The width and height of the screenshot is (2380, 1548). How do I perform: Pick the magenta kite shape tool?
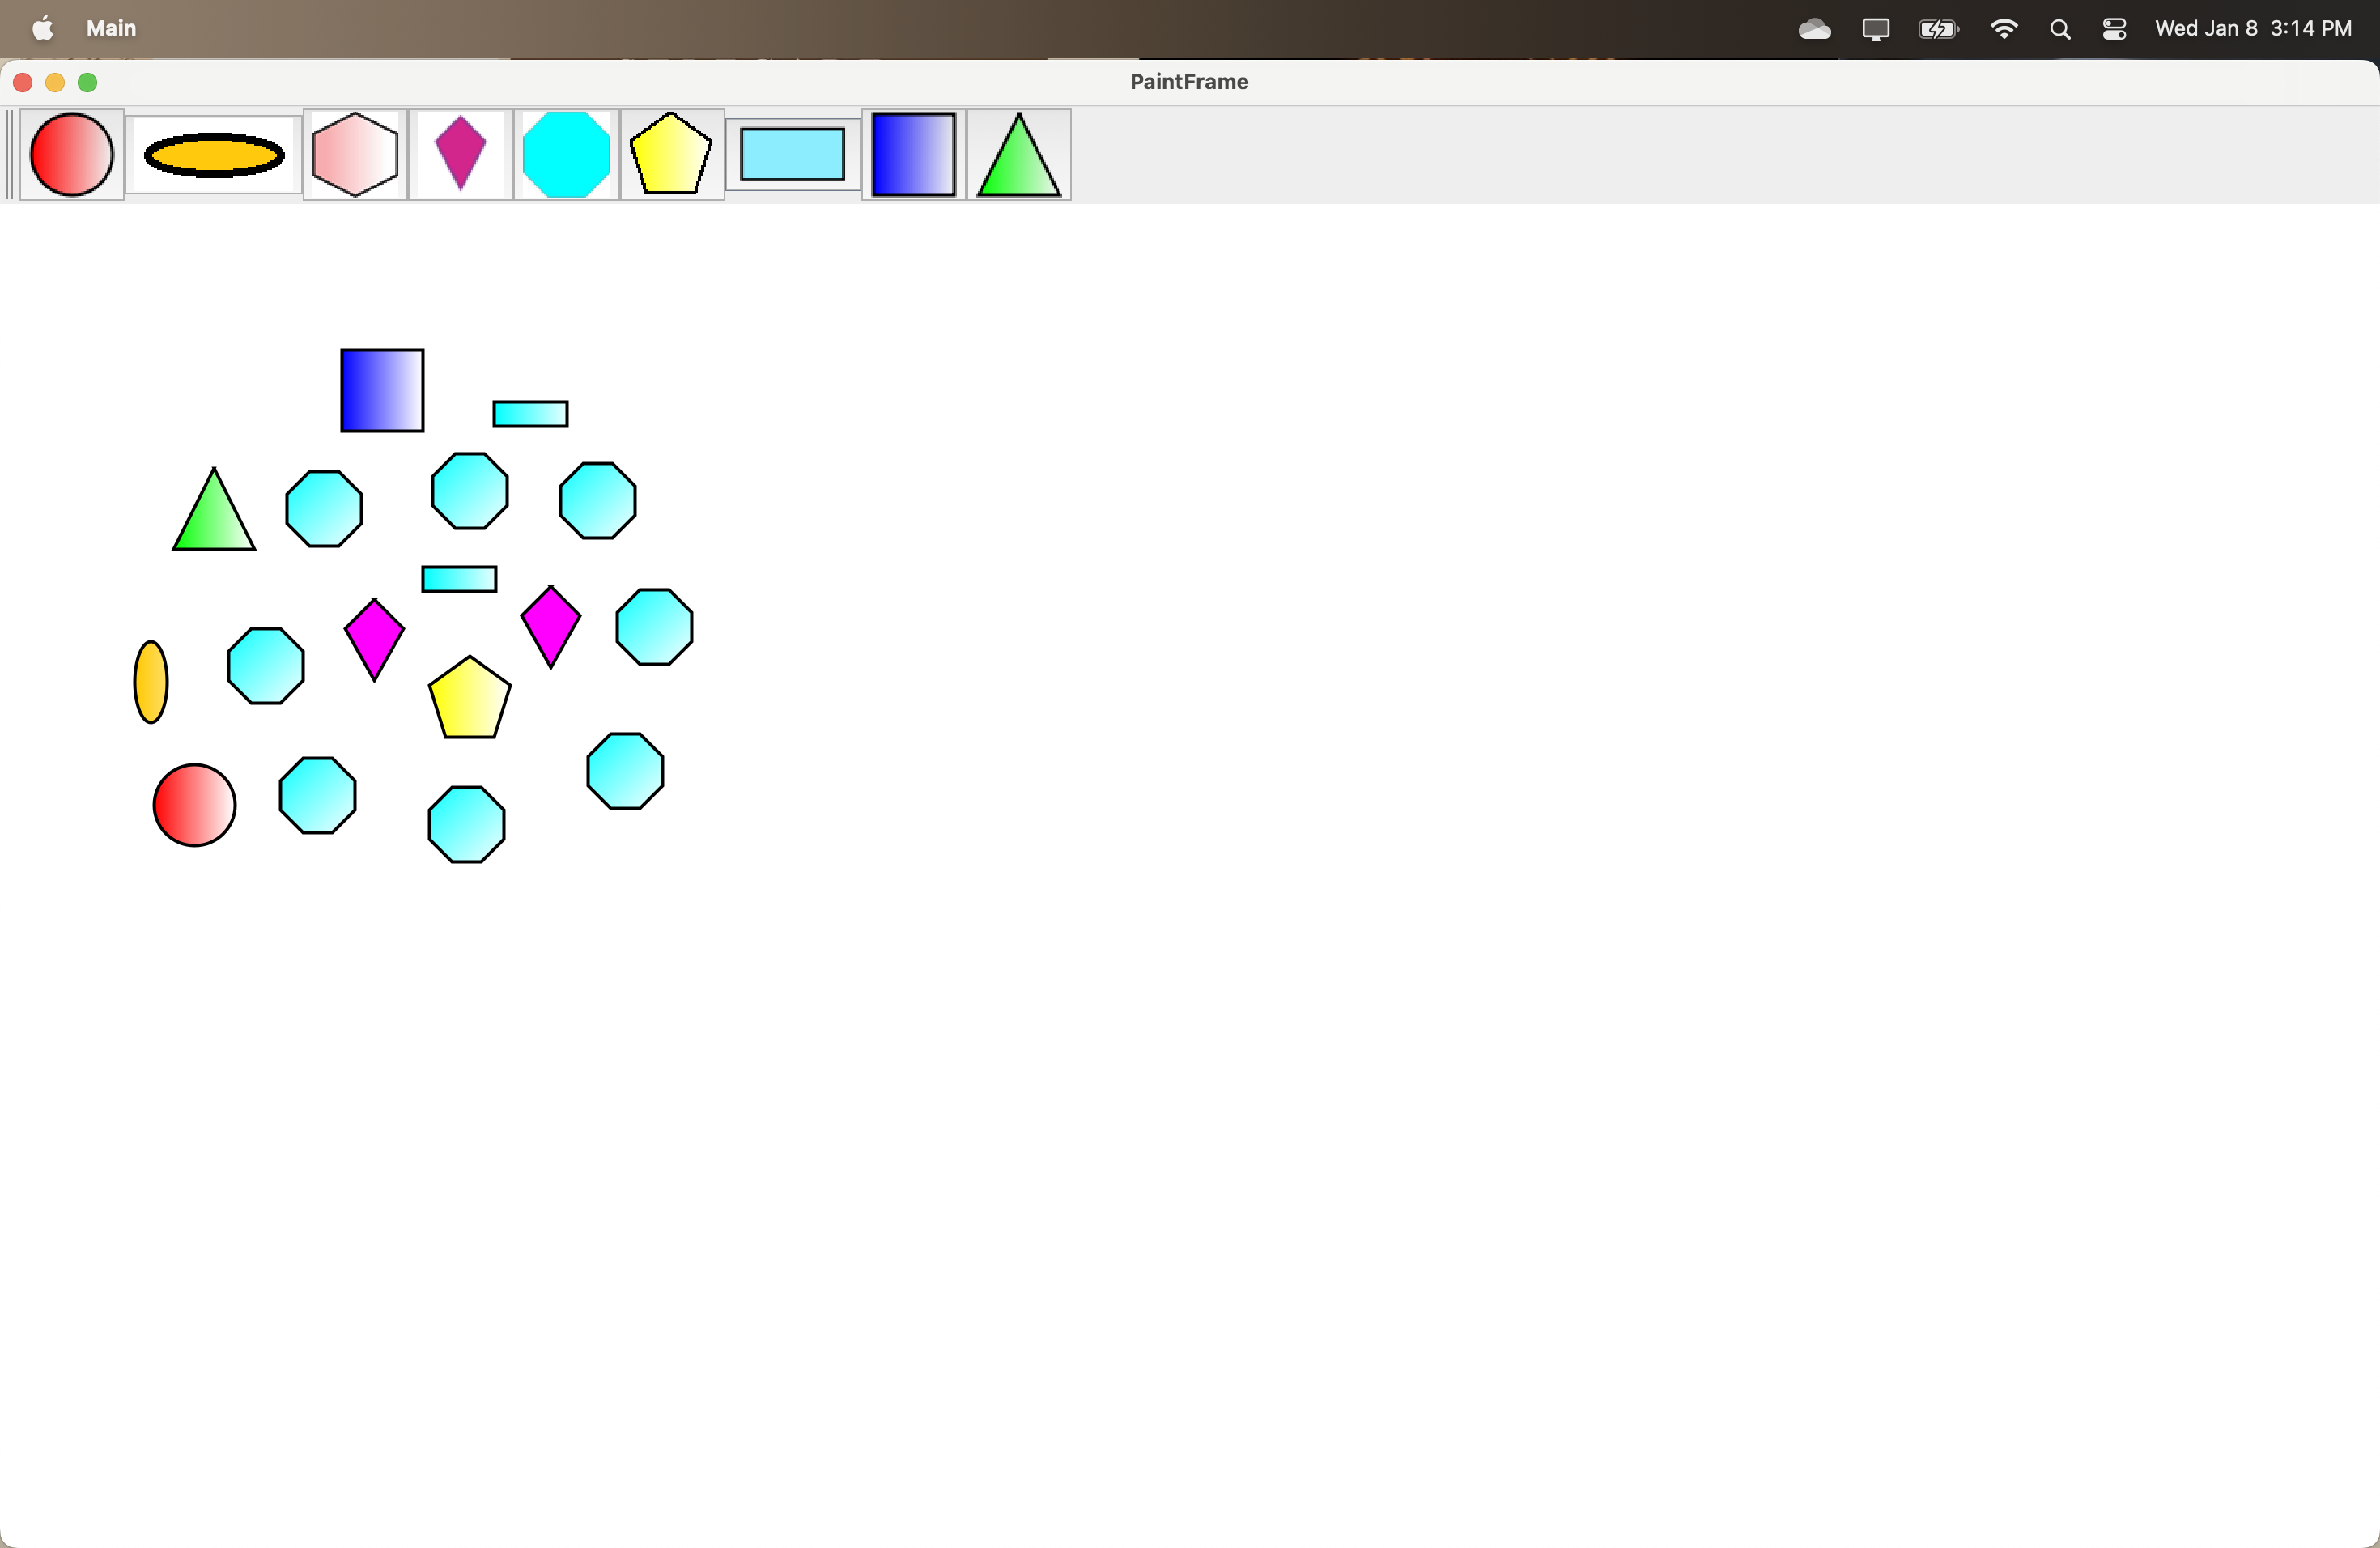[x=460, y=153]
